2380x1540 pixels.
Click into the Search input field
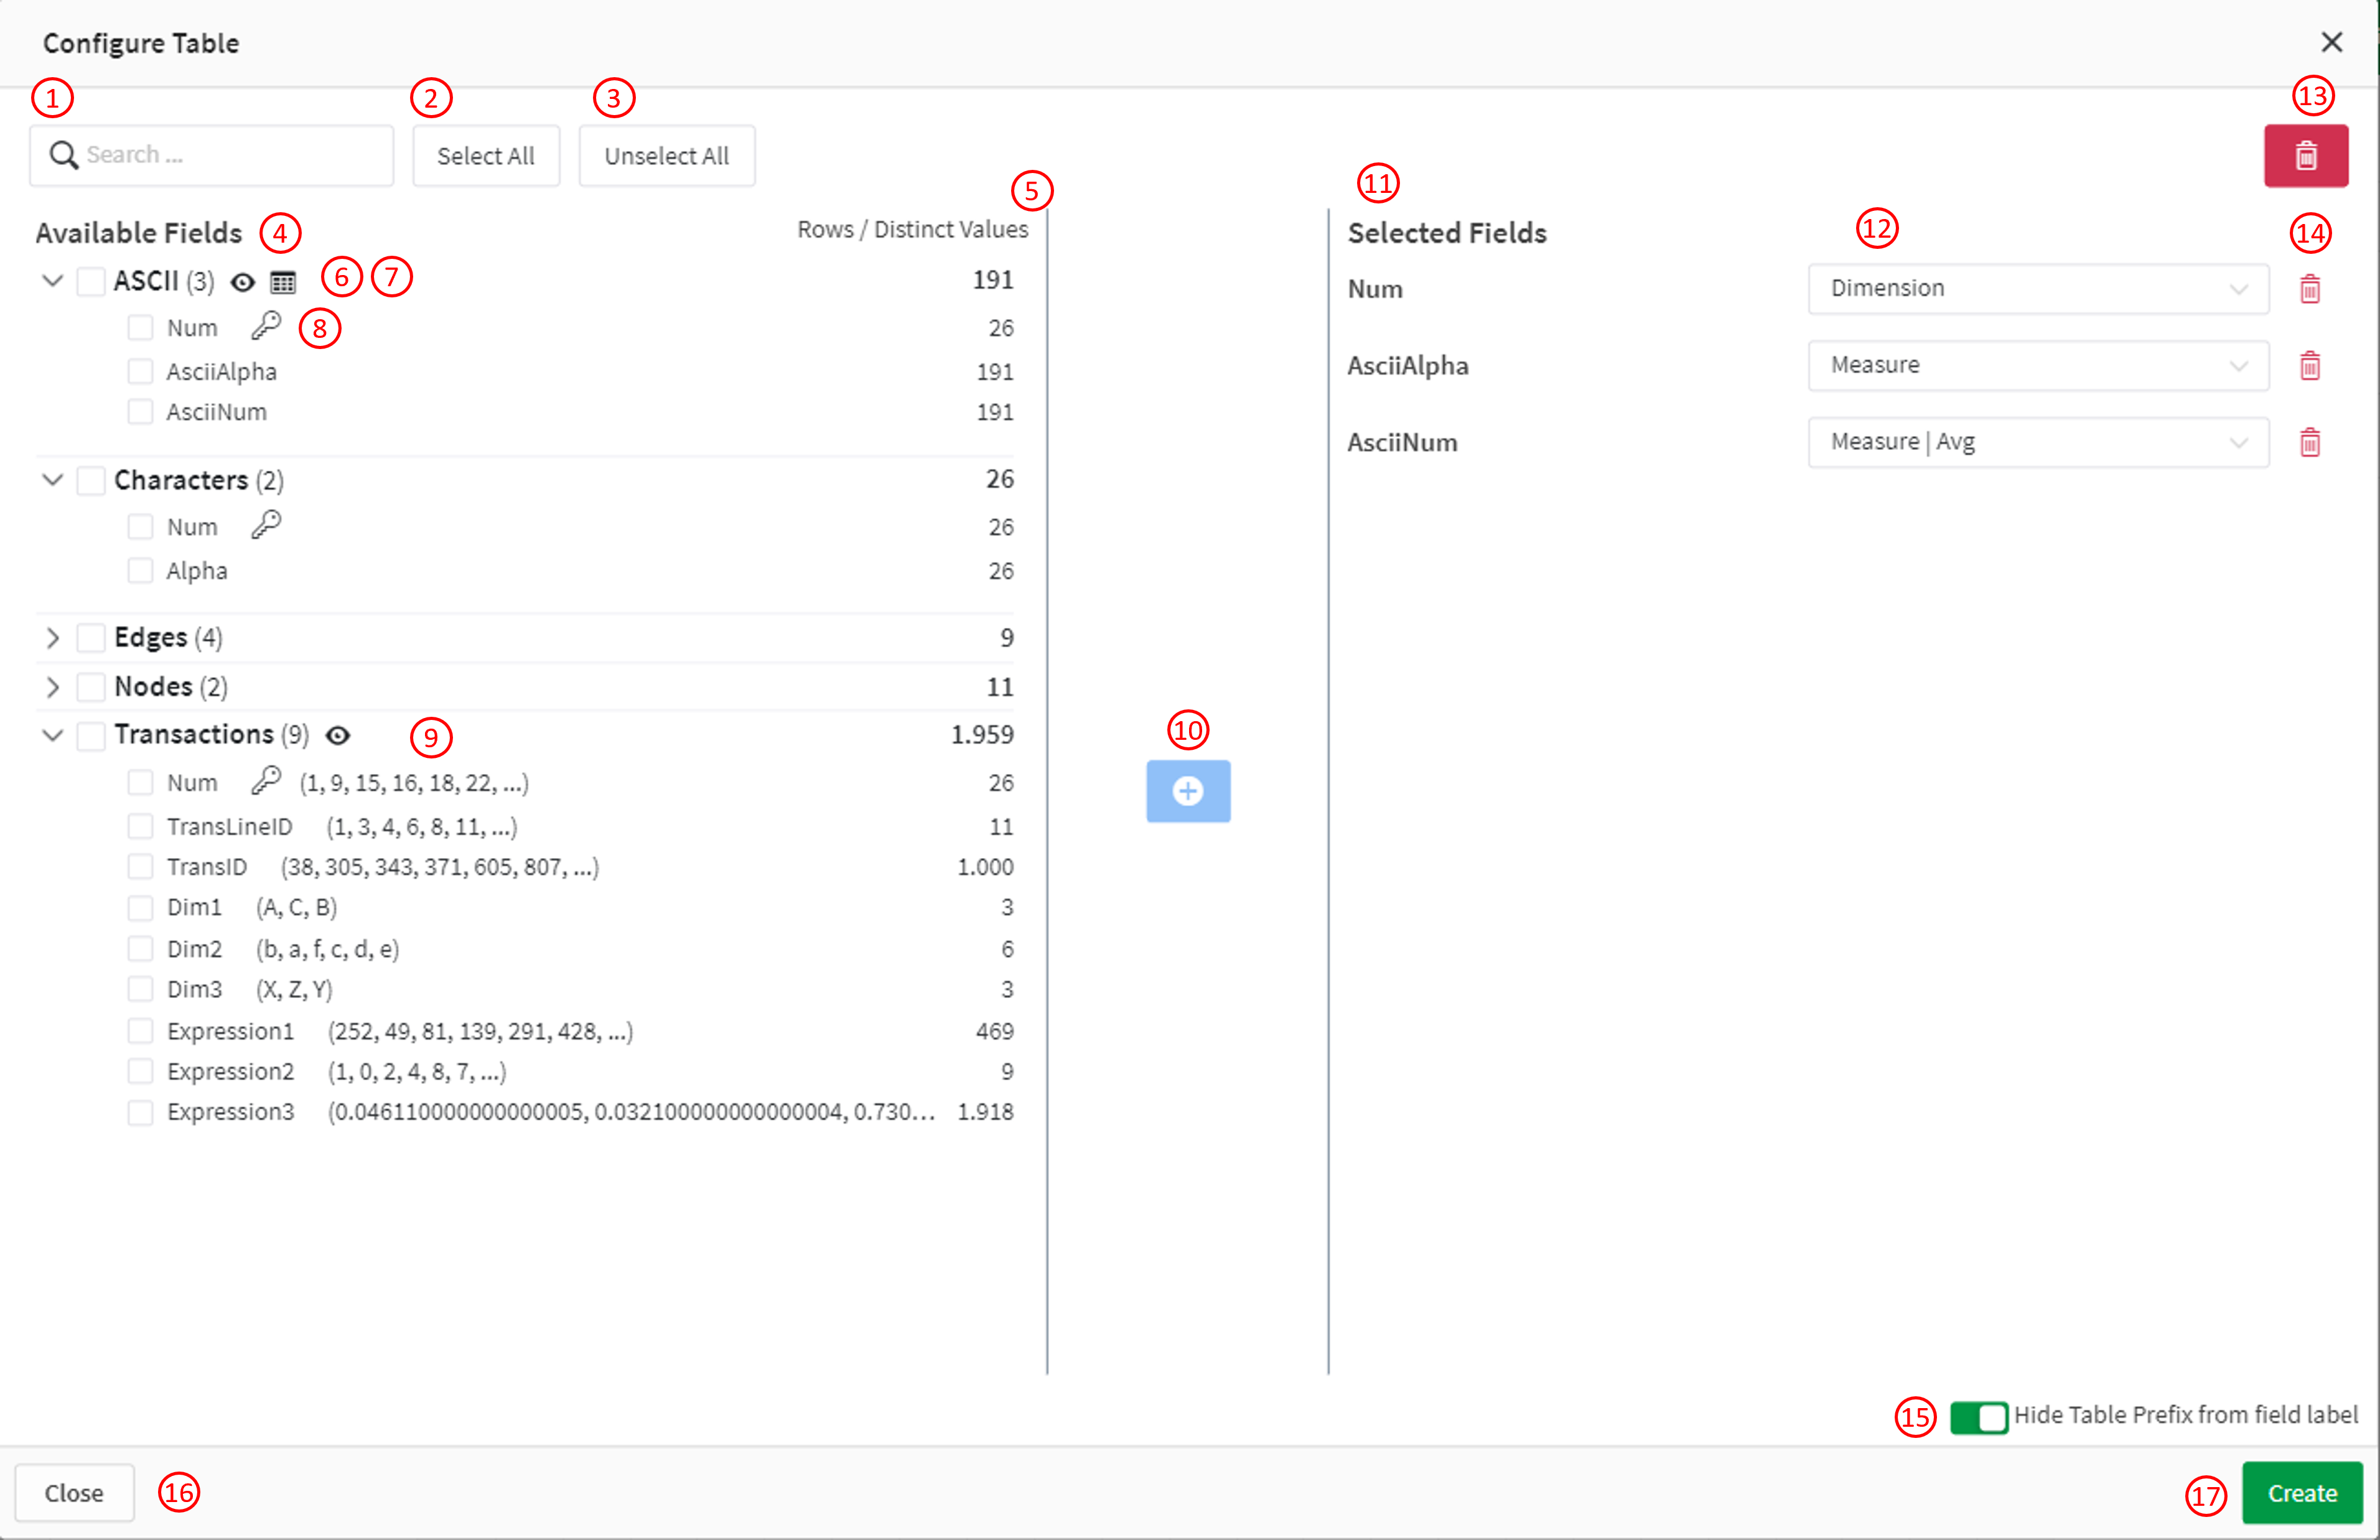tap(212, 155)
